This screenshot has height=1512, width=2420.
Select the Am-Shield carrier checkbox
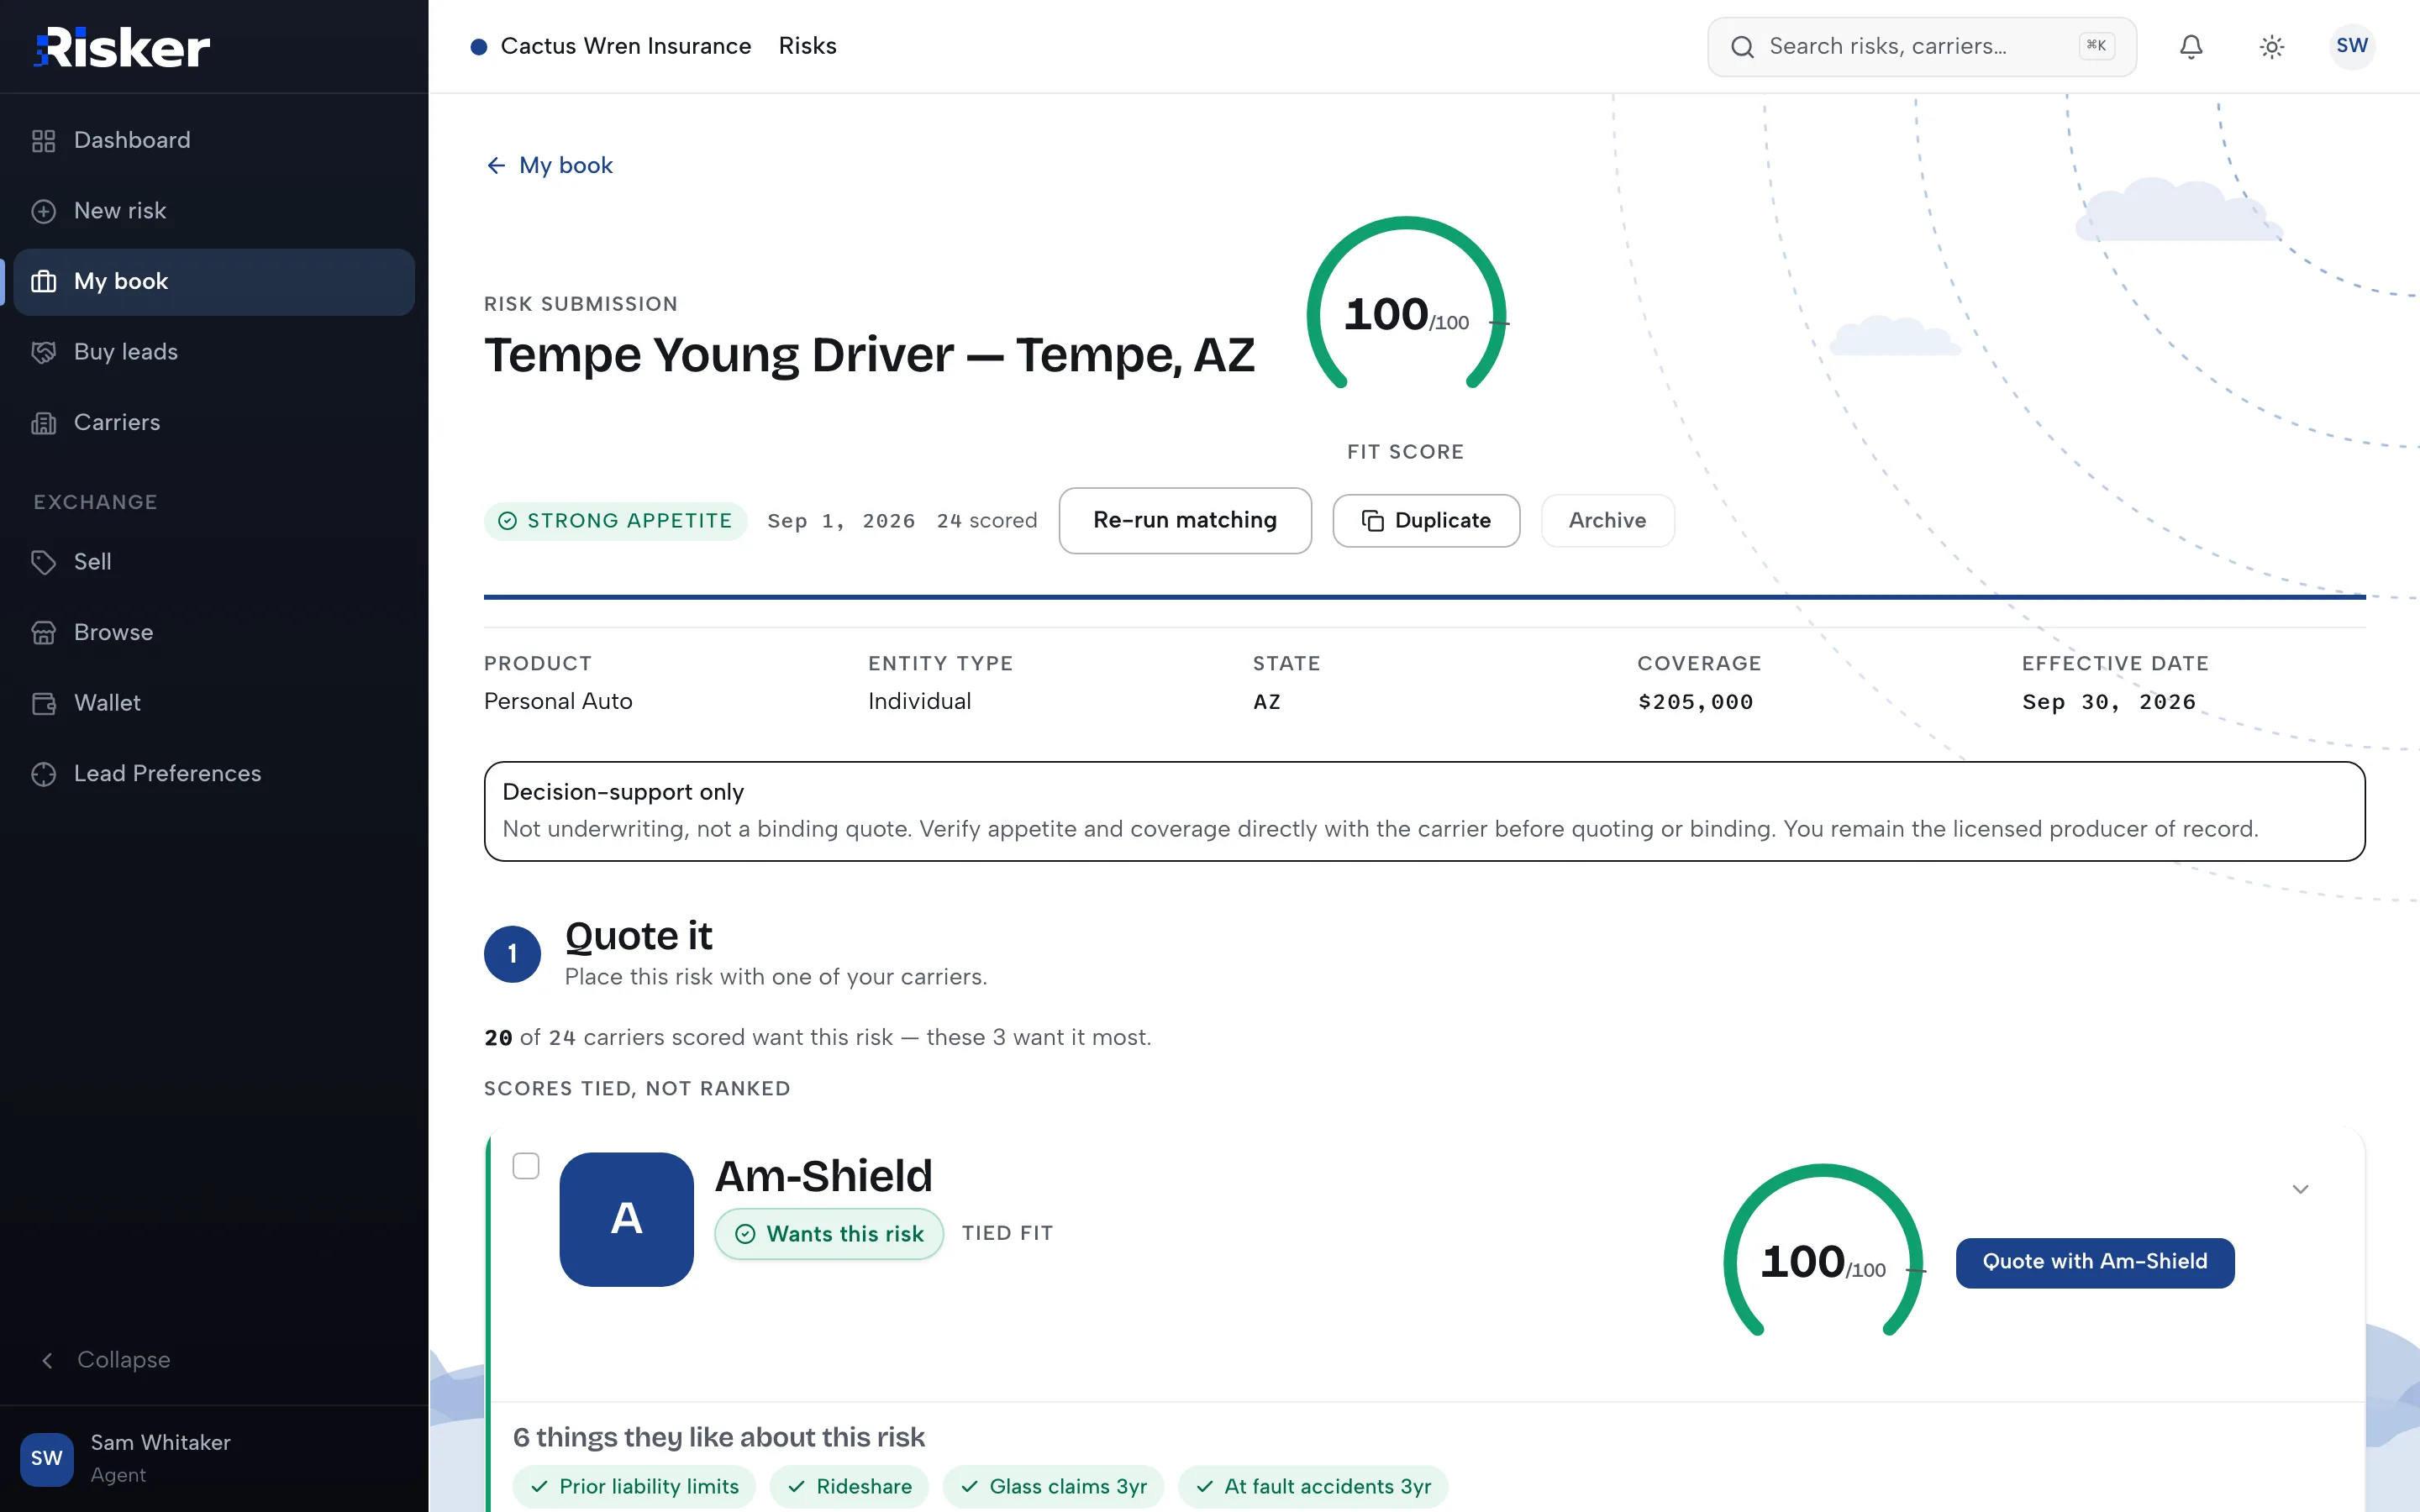[x=526, y=1166]
